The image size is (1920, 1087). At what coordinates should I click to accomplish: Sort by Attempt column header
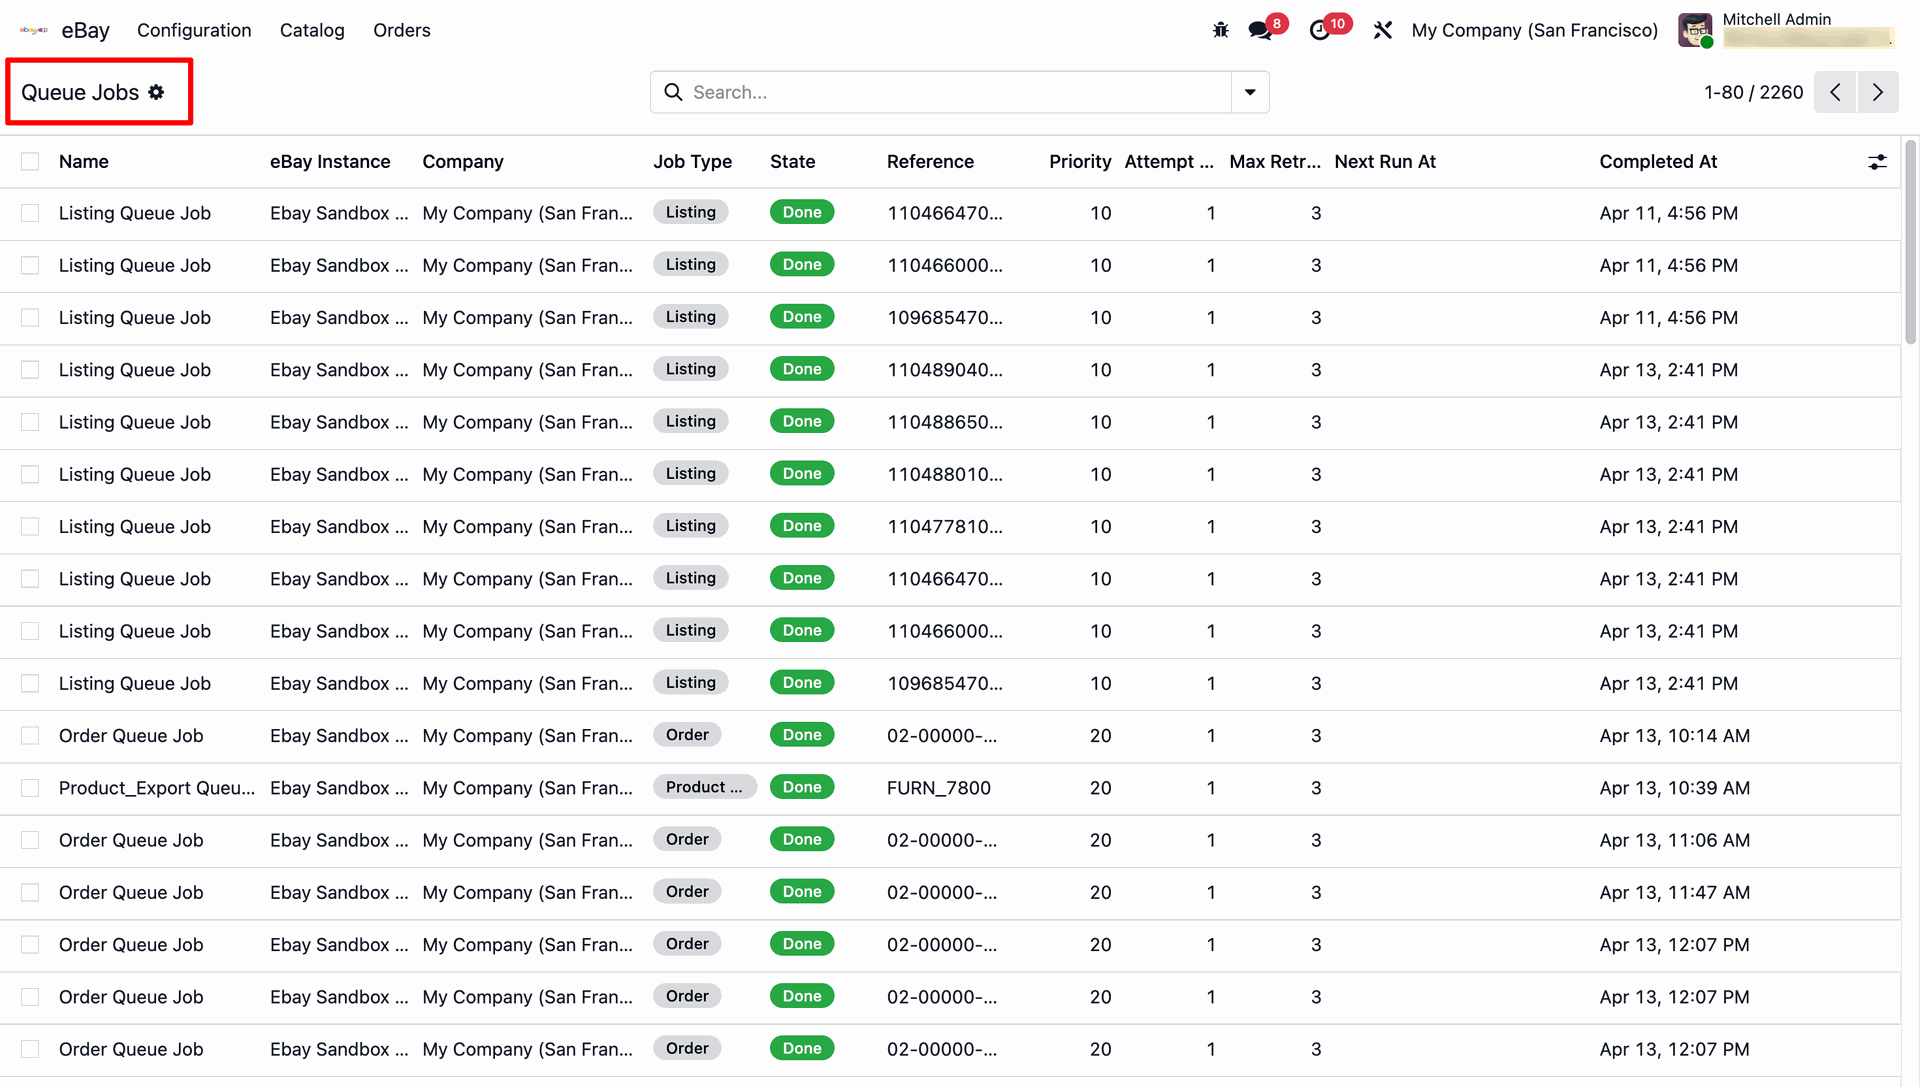pyautogui.click(x=1169, y=162)
